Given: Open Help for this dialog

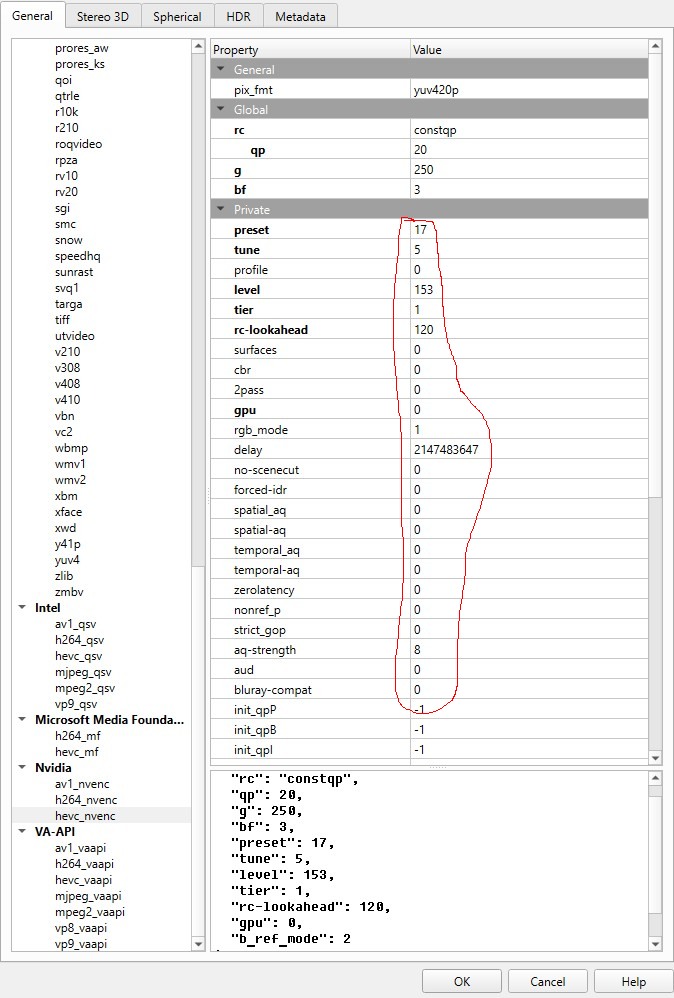Looking at the screenshot, I should pos(633,981).
